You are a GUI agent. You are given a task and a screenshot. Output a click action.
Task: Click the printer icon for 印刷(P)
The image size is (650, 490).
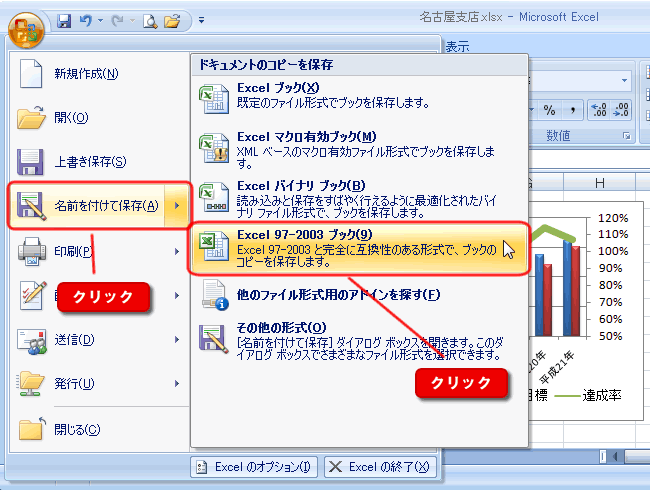click(x=32, y=251)
